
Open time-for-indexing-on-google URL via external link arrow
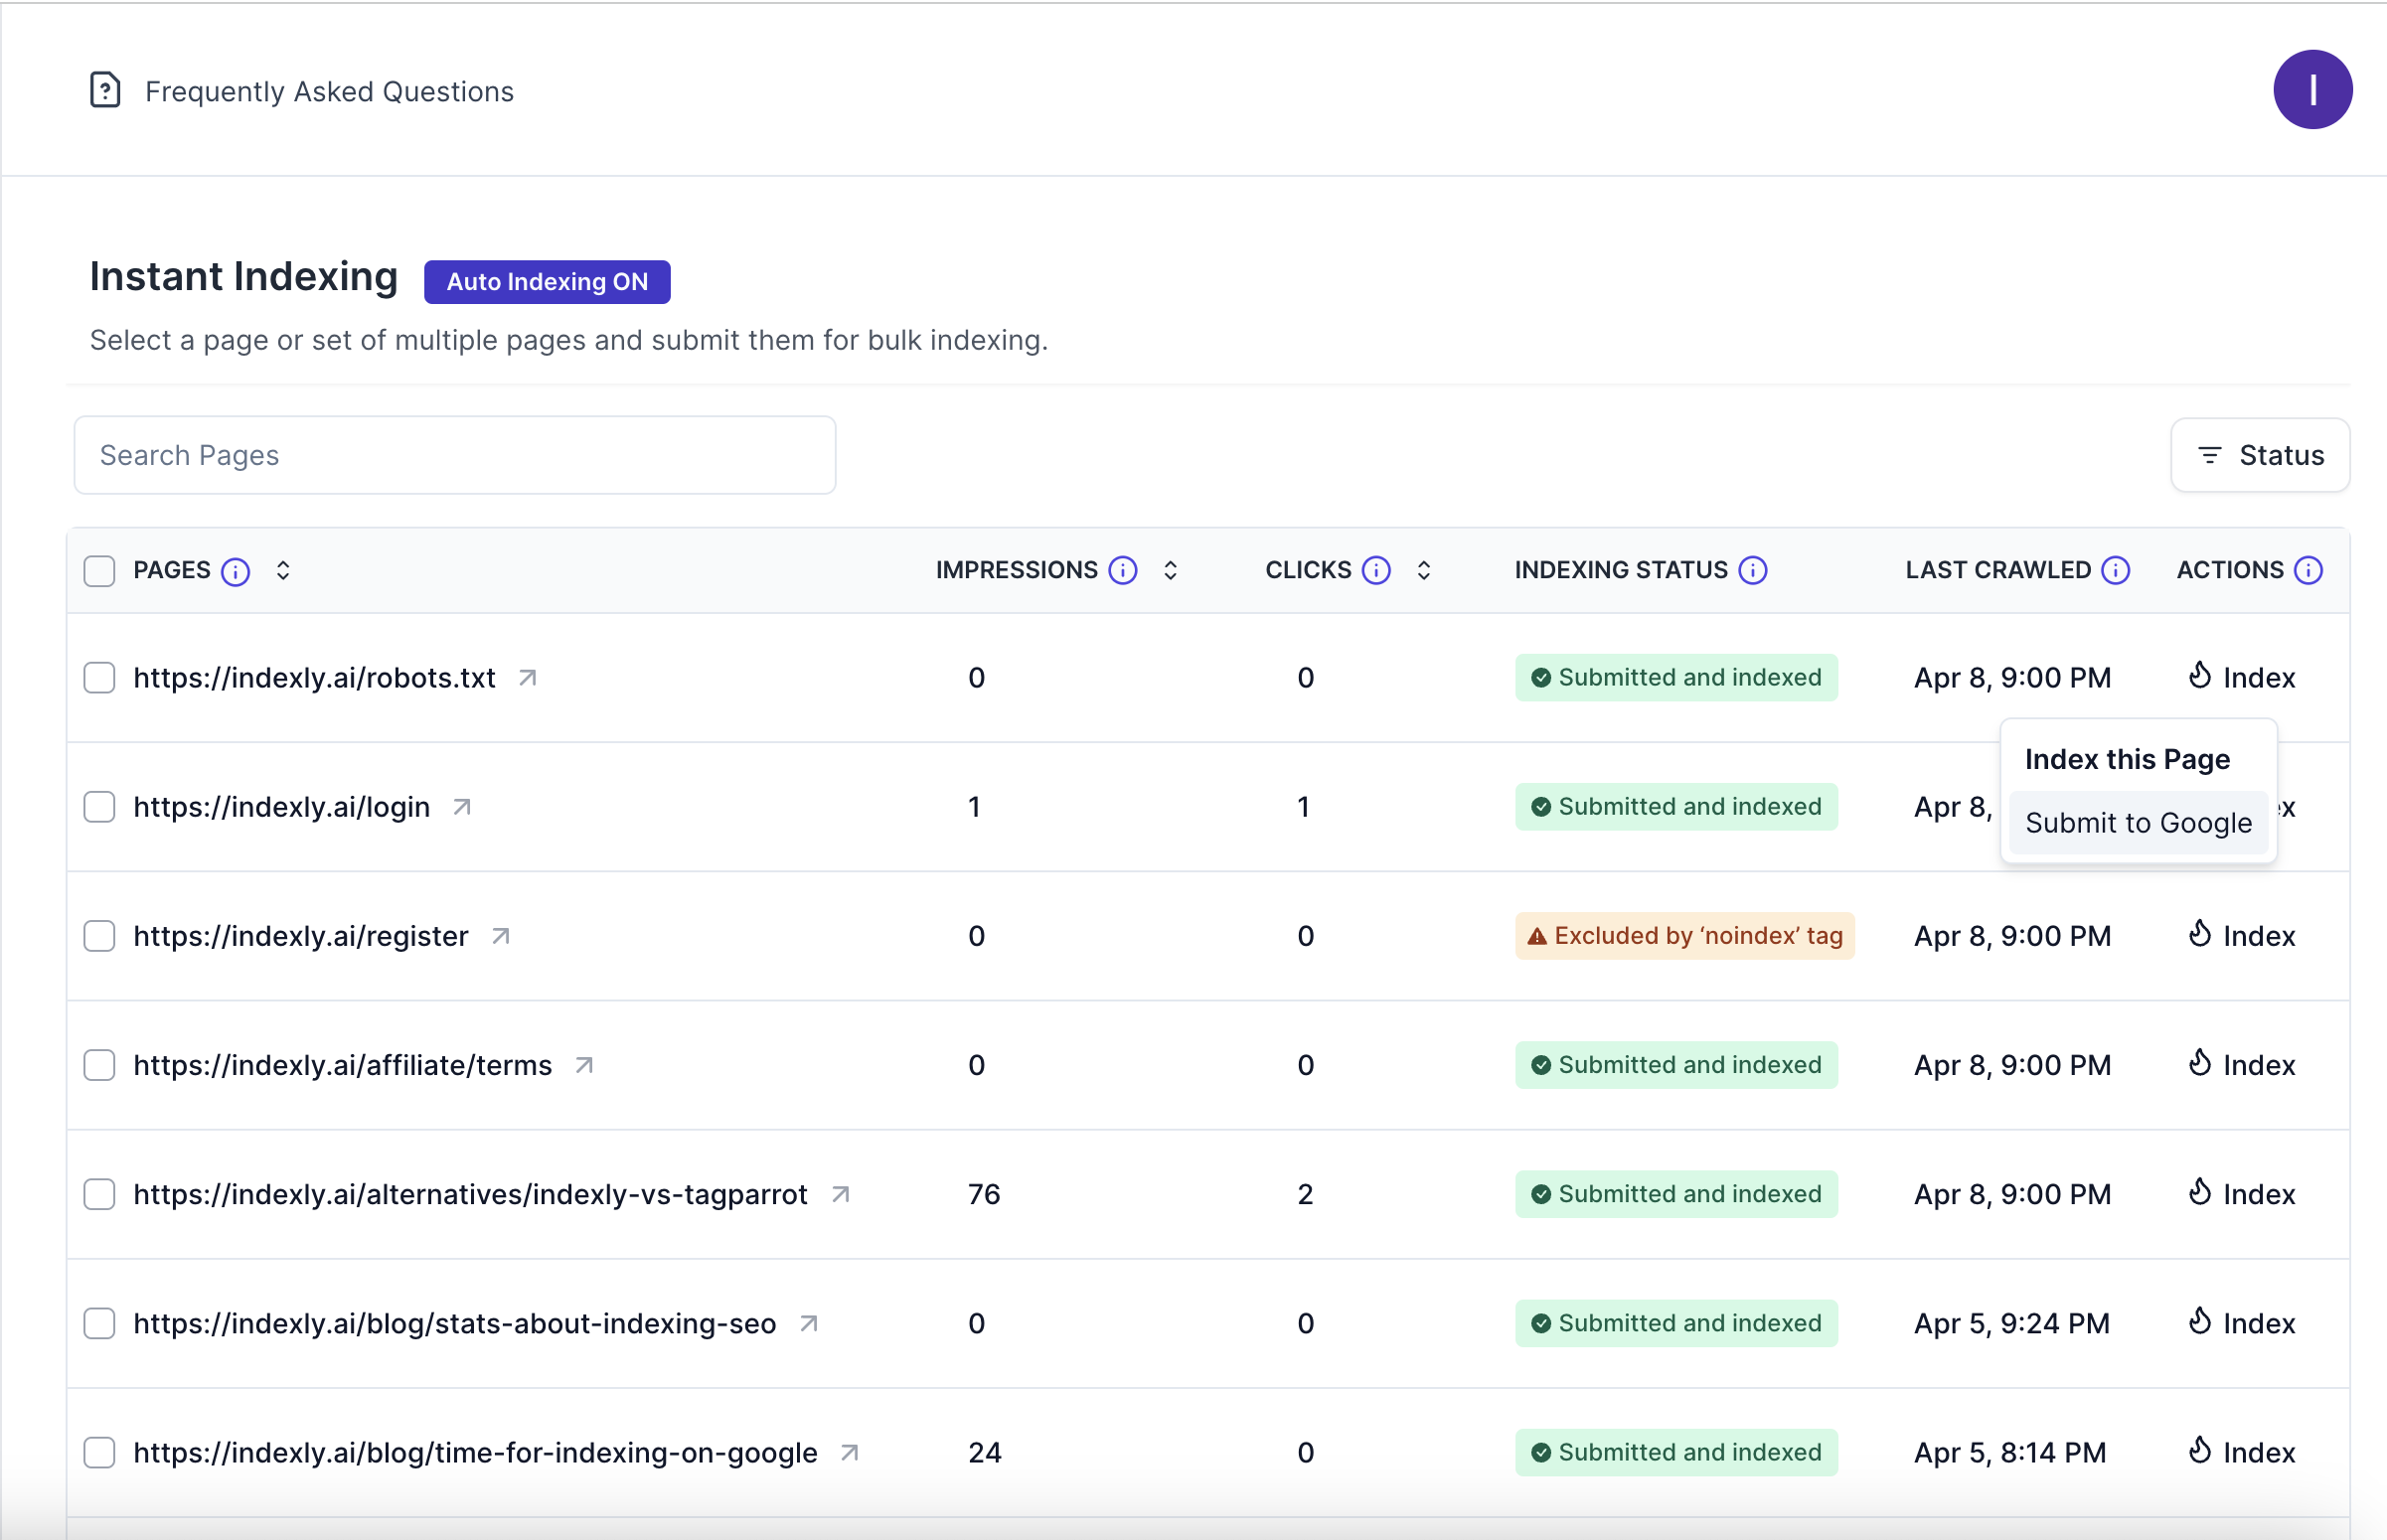[850, 1452]
